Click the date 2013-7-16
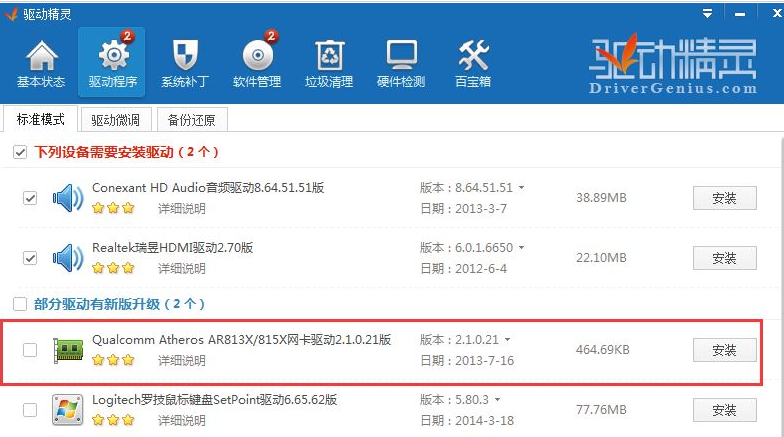The width and height of the screenshot is (784, 437). [484, 360]
